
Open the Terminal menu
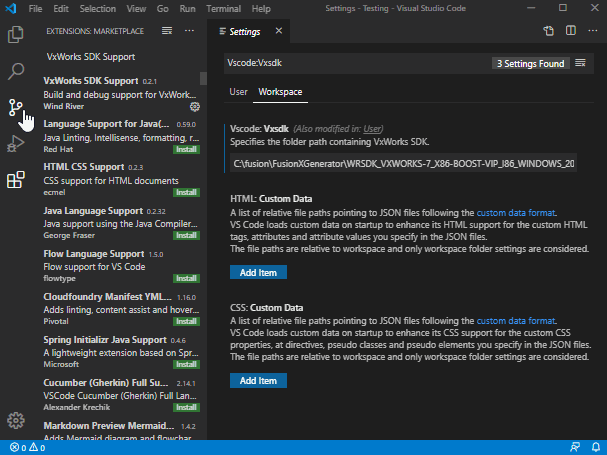click(x=223, y=9)
